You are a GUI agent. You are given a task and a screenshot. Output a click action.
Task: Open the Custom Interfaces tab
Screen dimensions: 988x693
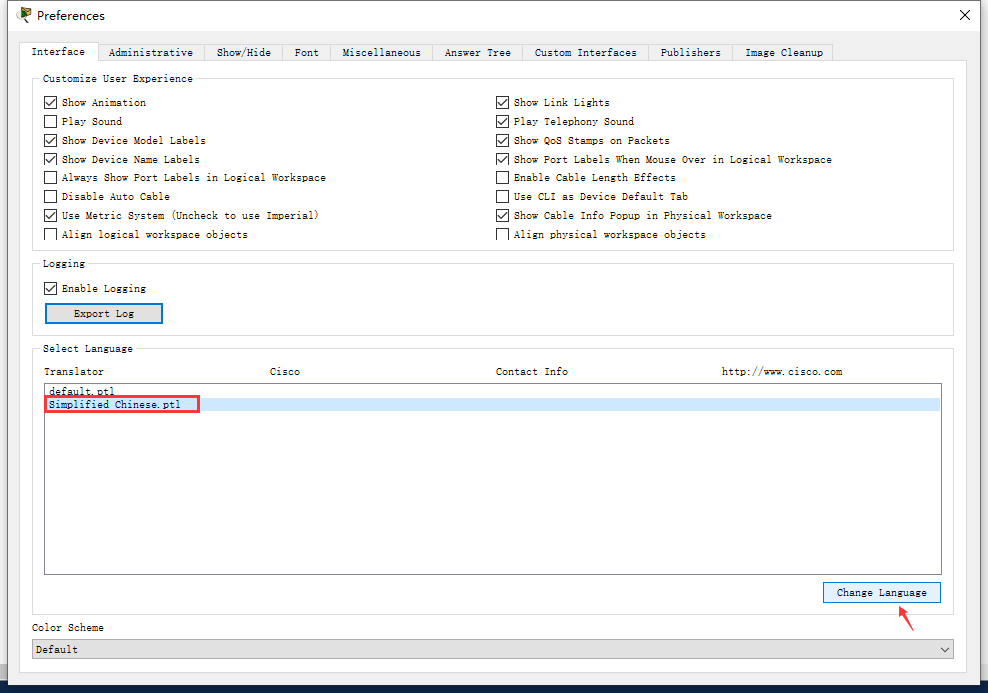coord(585,53)
